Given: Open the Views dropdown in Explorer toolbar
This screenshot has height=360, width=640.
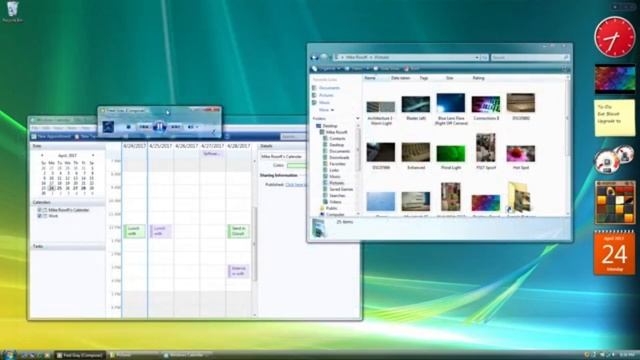Looking at the screenshot, I should (x=358, y=69).
